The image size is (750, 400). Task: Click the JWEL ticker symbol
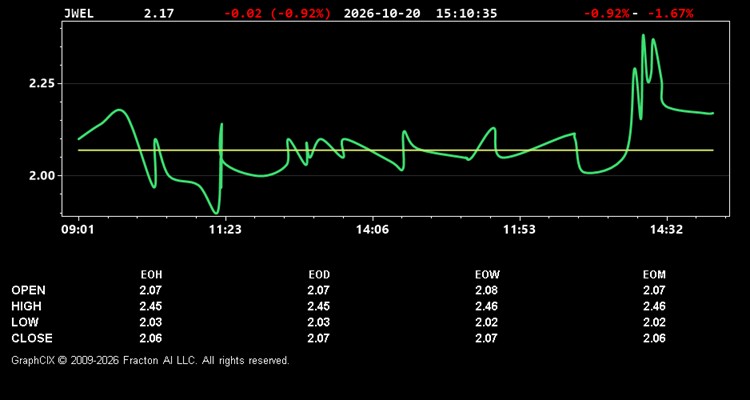[79, 13]
